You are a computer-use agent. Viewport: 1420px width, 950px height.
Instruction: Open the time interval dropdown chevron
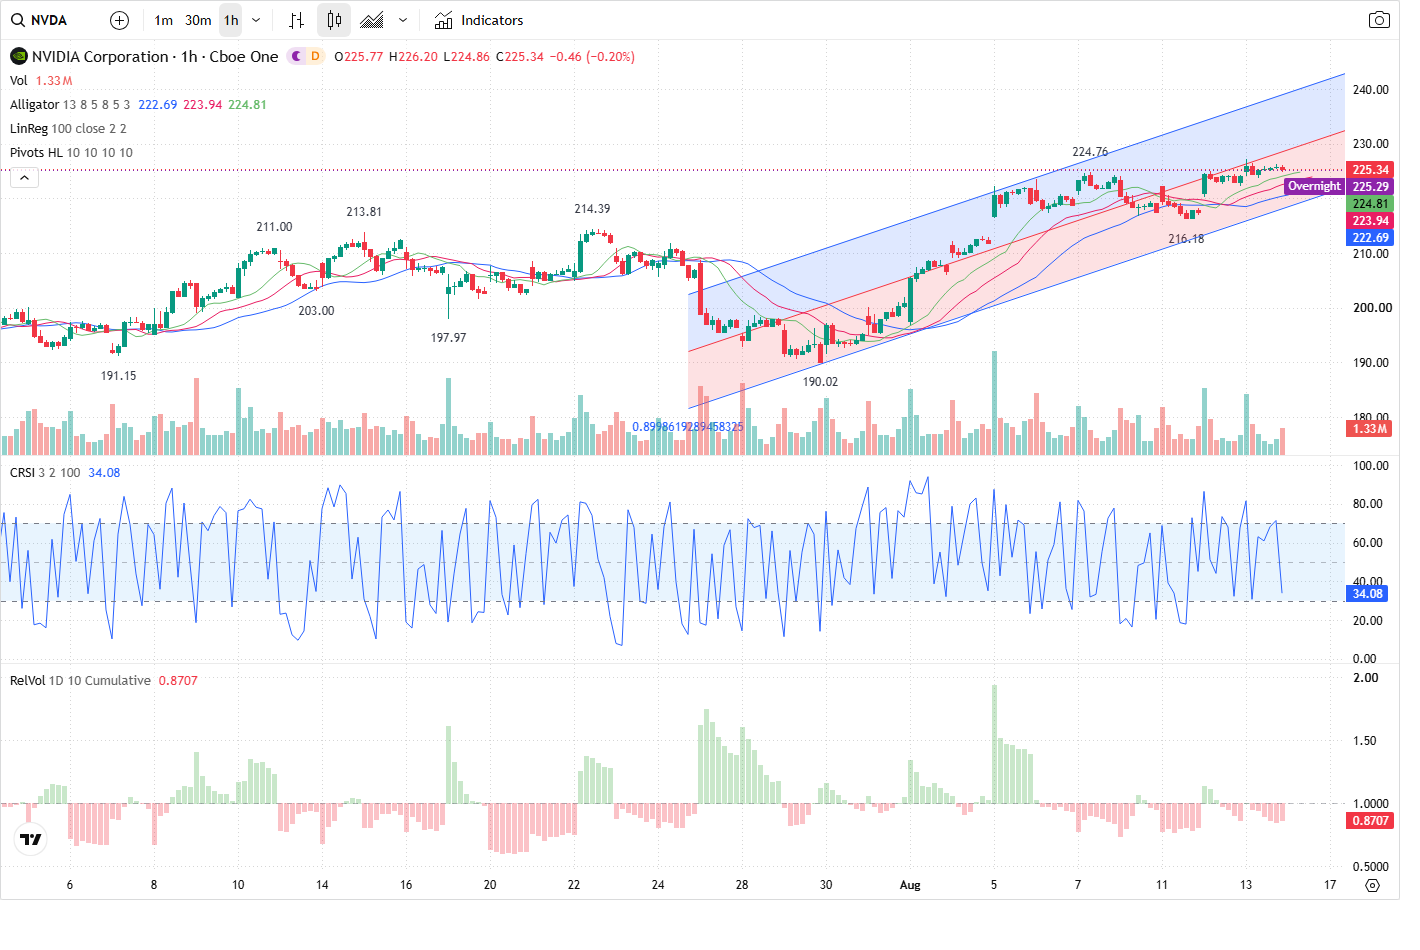256,20
